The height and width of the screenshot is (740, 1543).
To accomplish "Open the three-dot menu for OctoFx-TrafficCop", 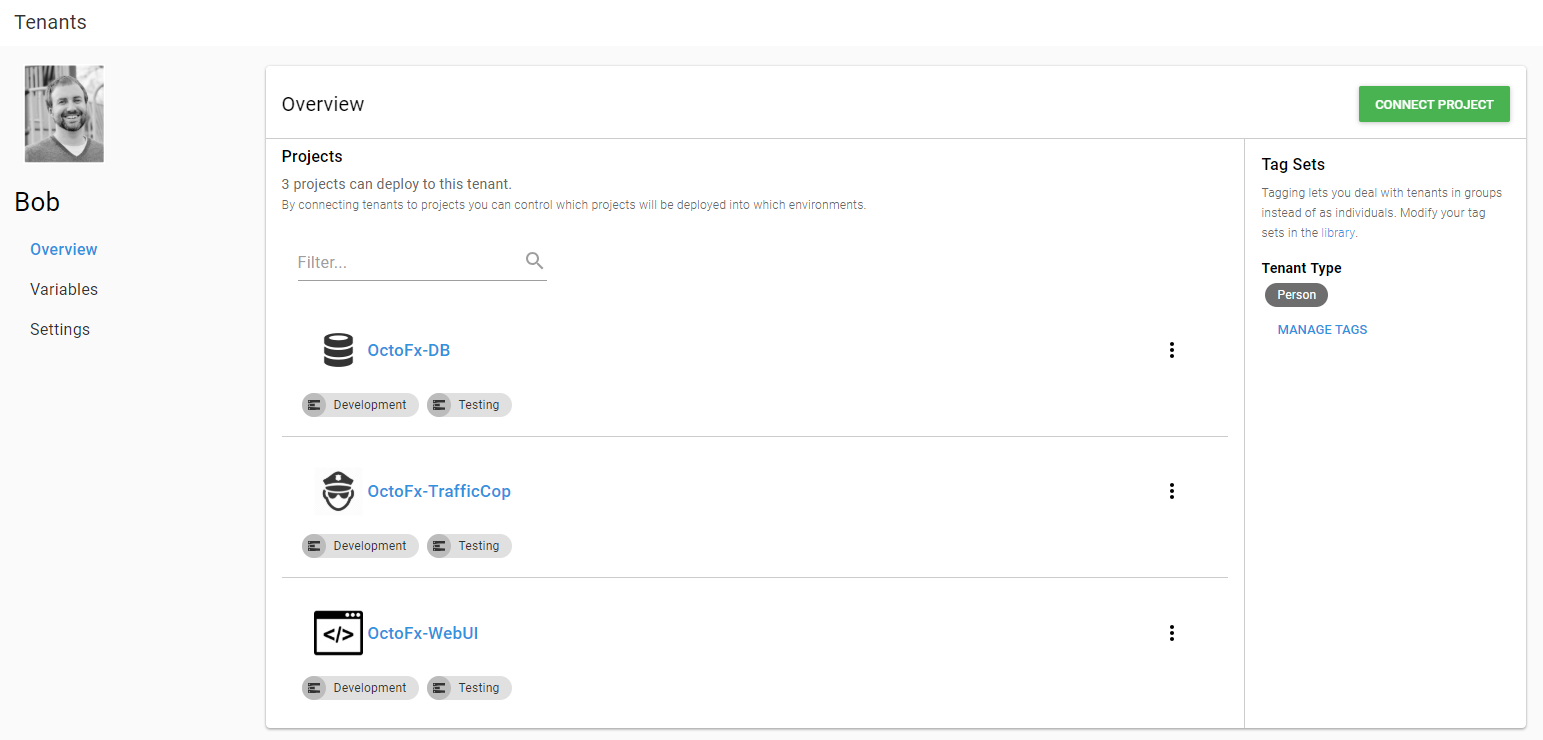I will [x=1171, y=491].
